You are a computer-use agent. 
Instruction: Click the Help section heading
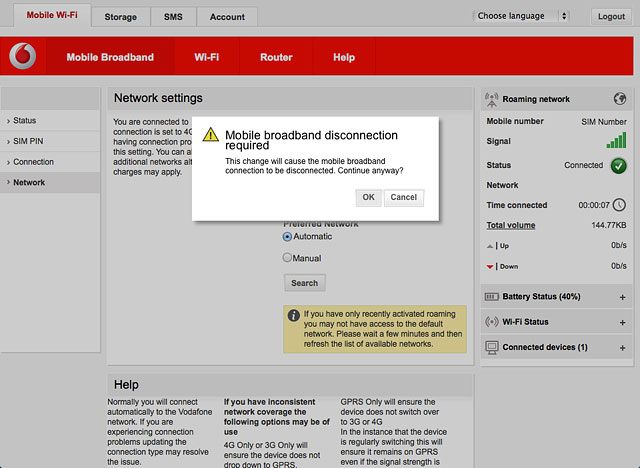(x=126, y=384)
